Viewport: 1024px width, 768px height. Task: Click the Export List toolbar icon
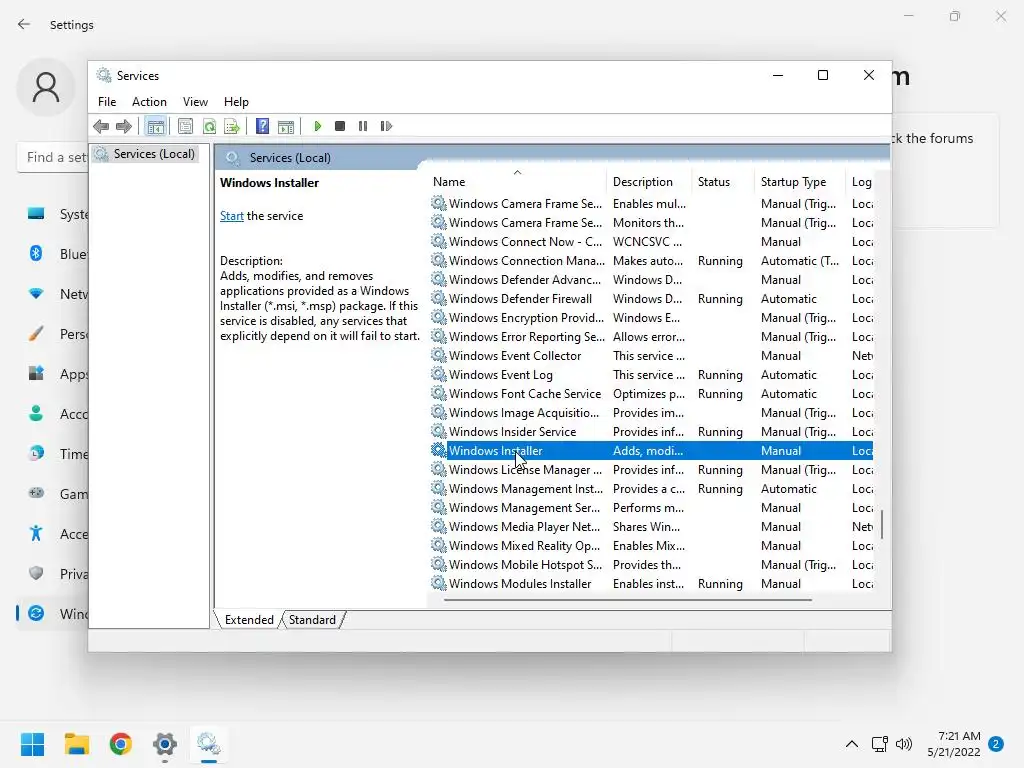pos(232,126)
